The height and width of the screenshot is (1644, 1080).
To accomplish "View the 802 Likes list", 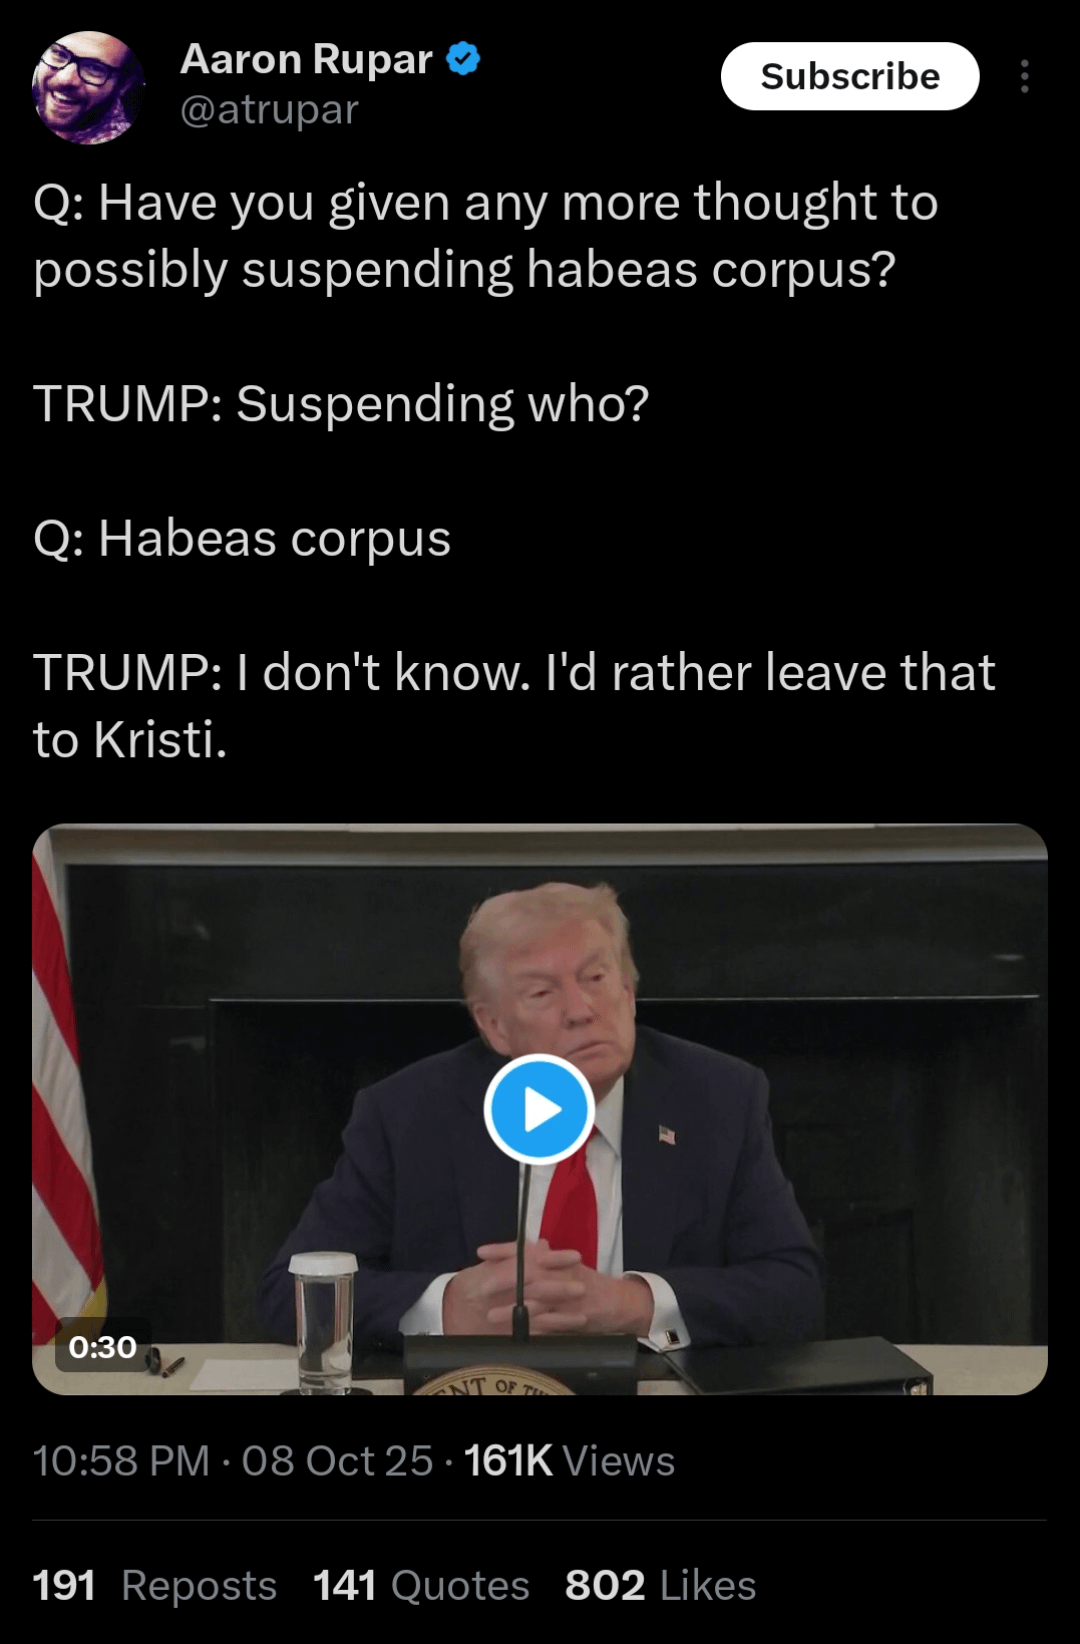I will tap(660, 1585).
